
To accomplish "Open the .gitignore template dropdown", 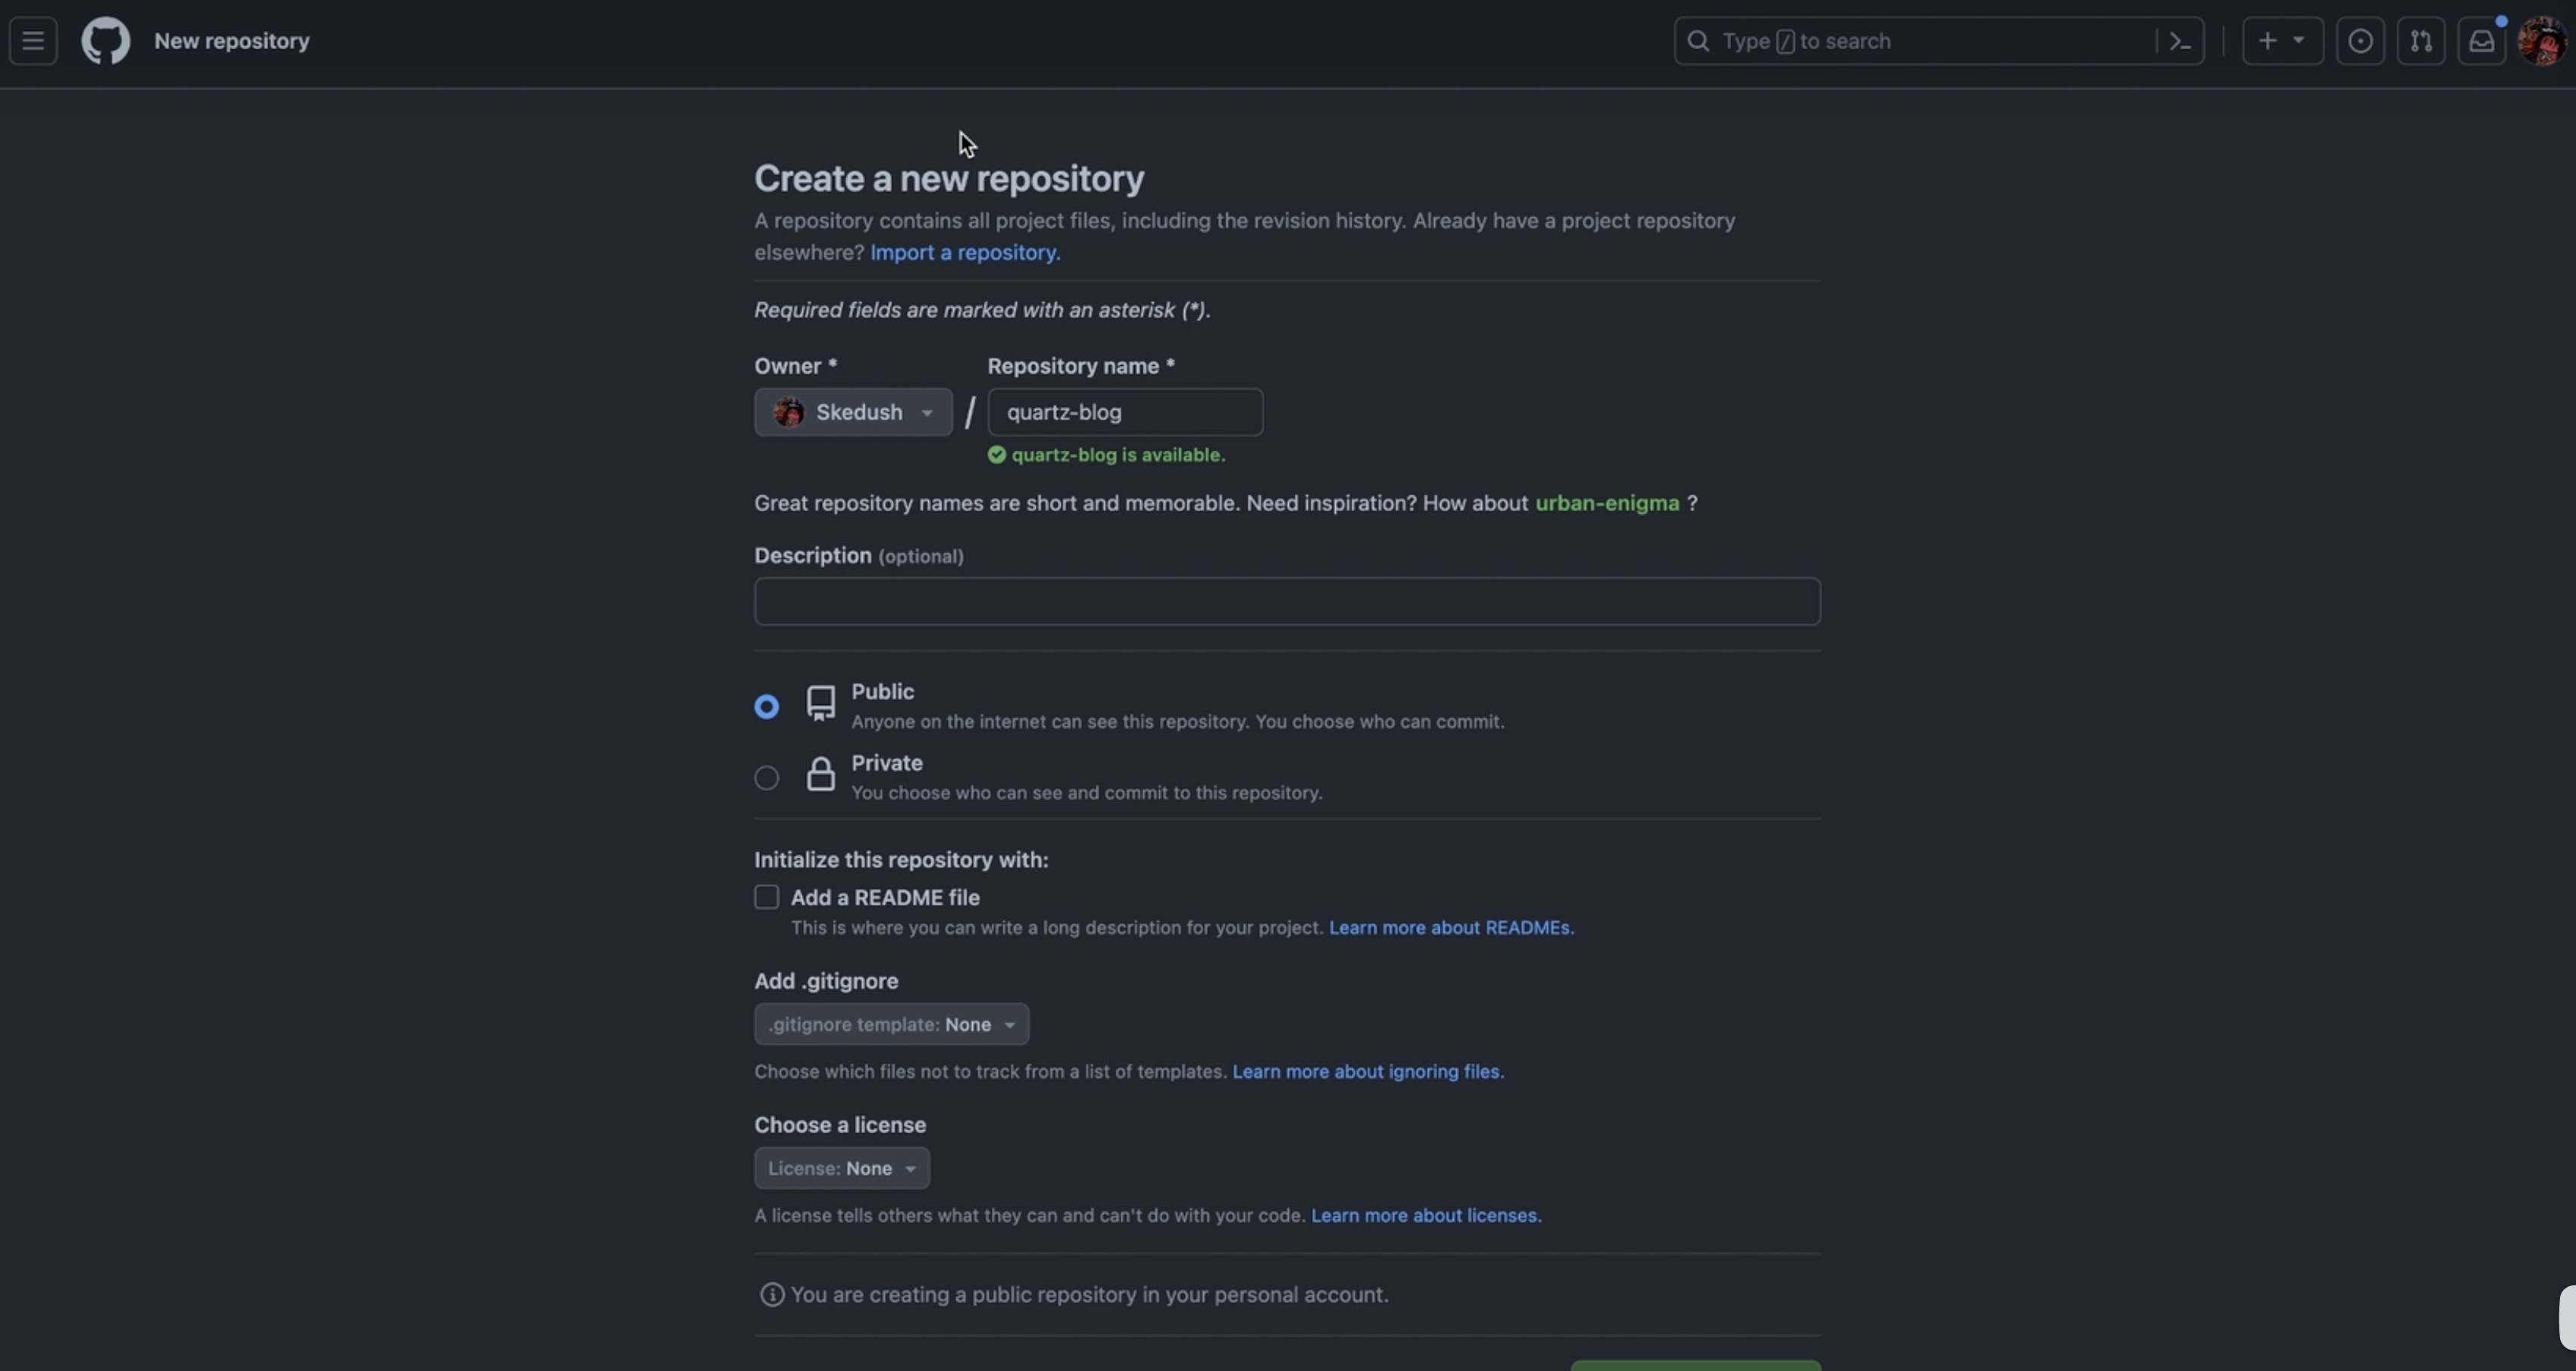I will tap(891, 1024).
